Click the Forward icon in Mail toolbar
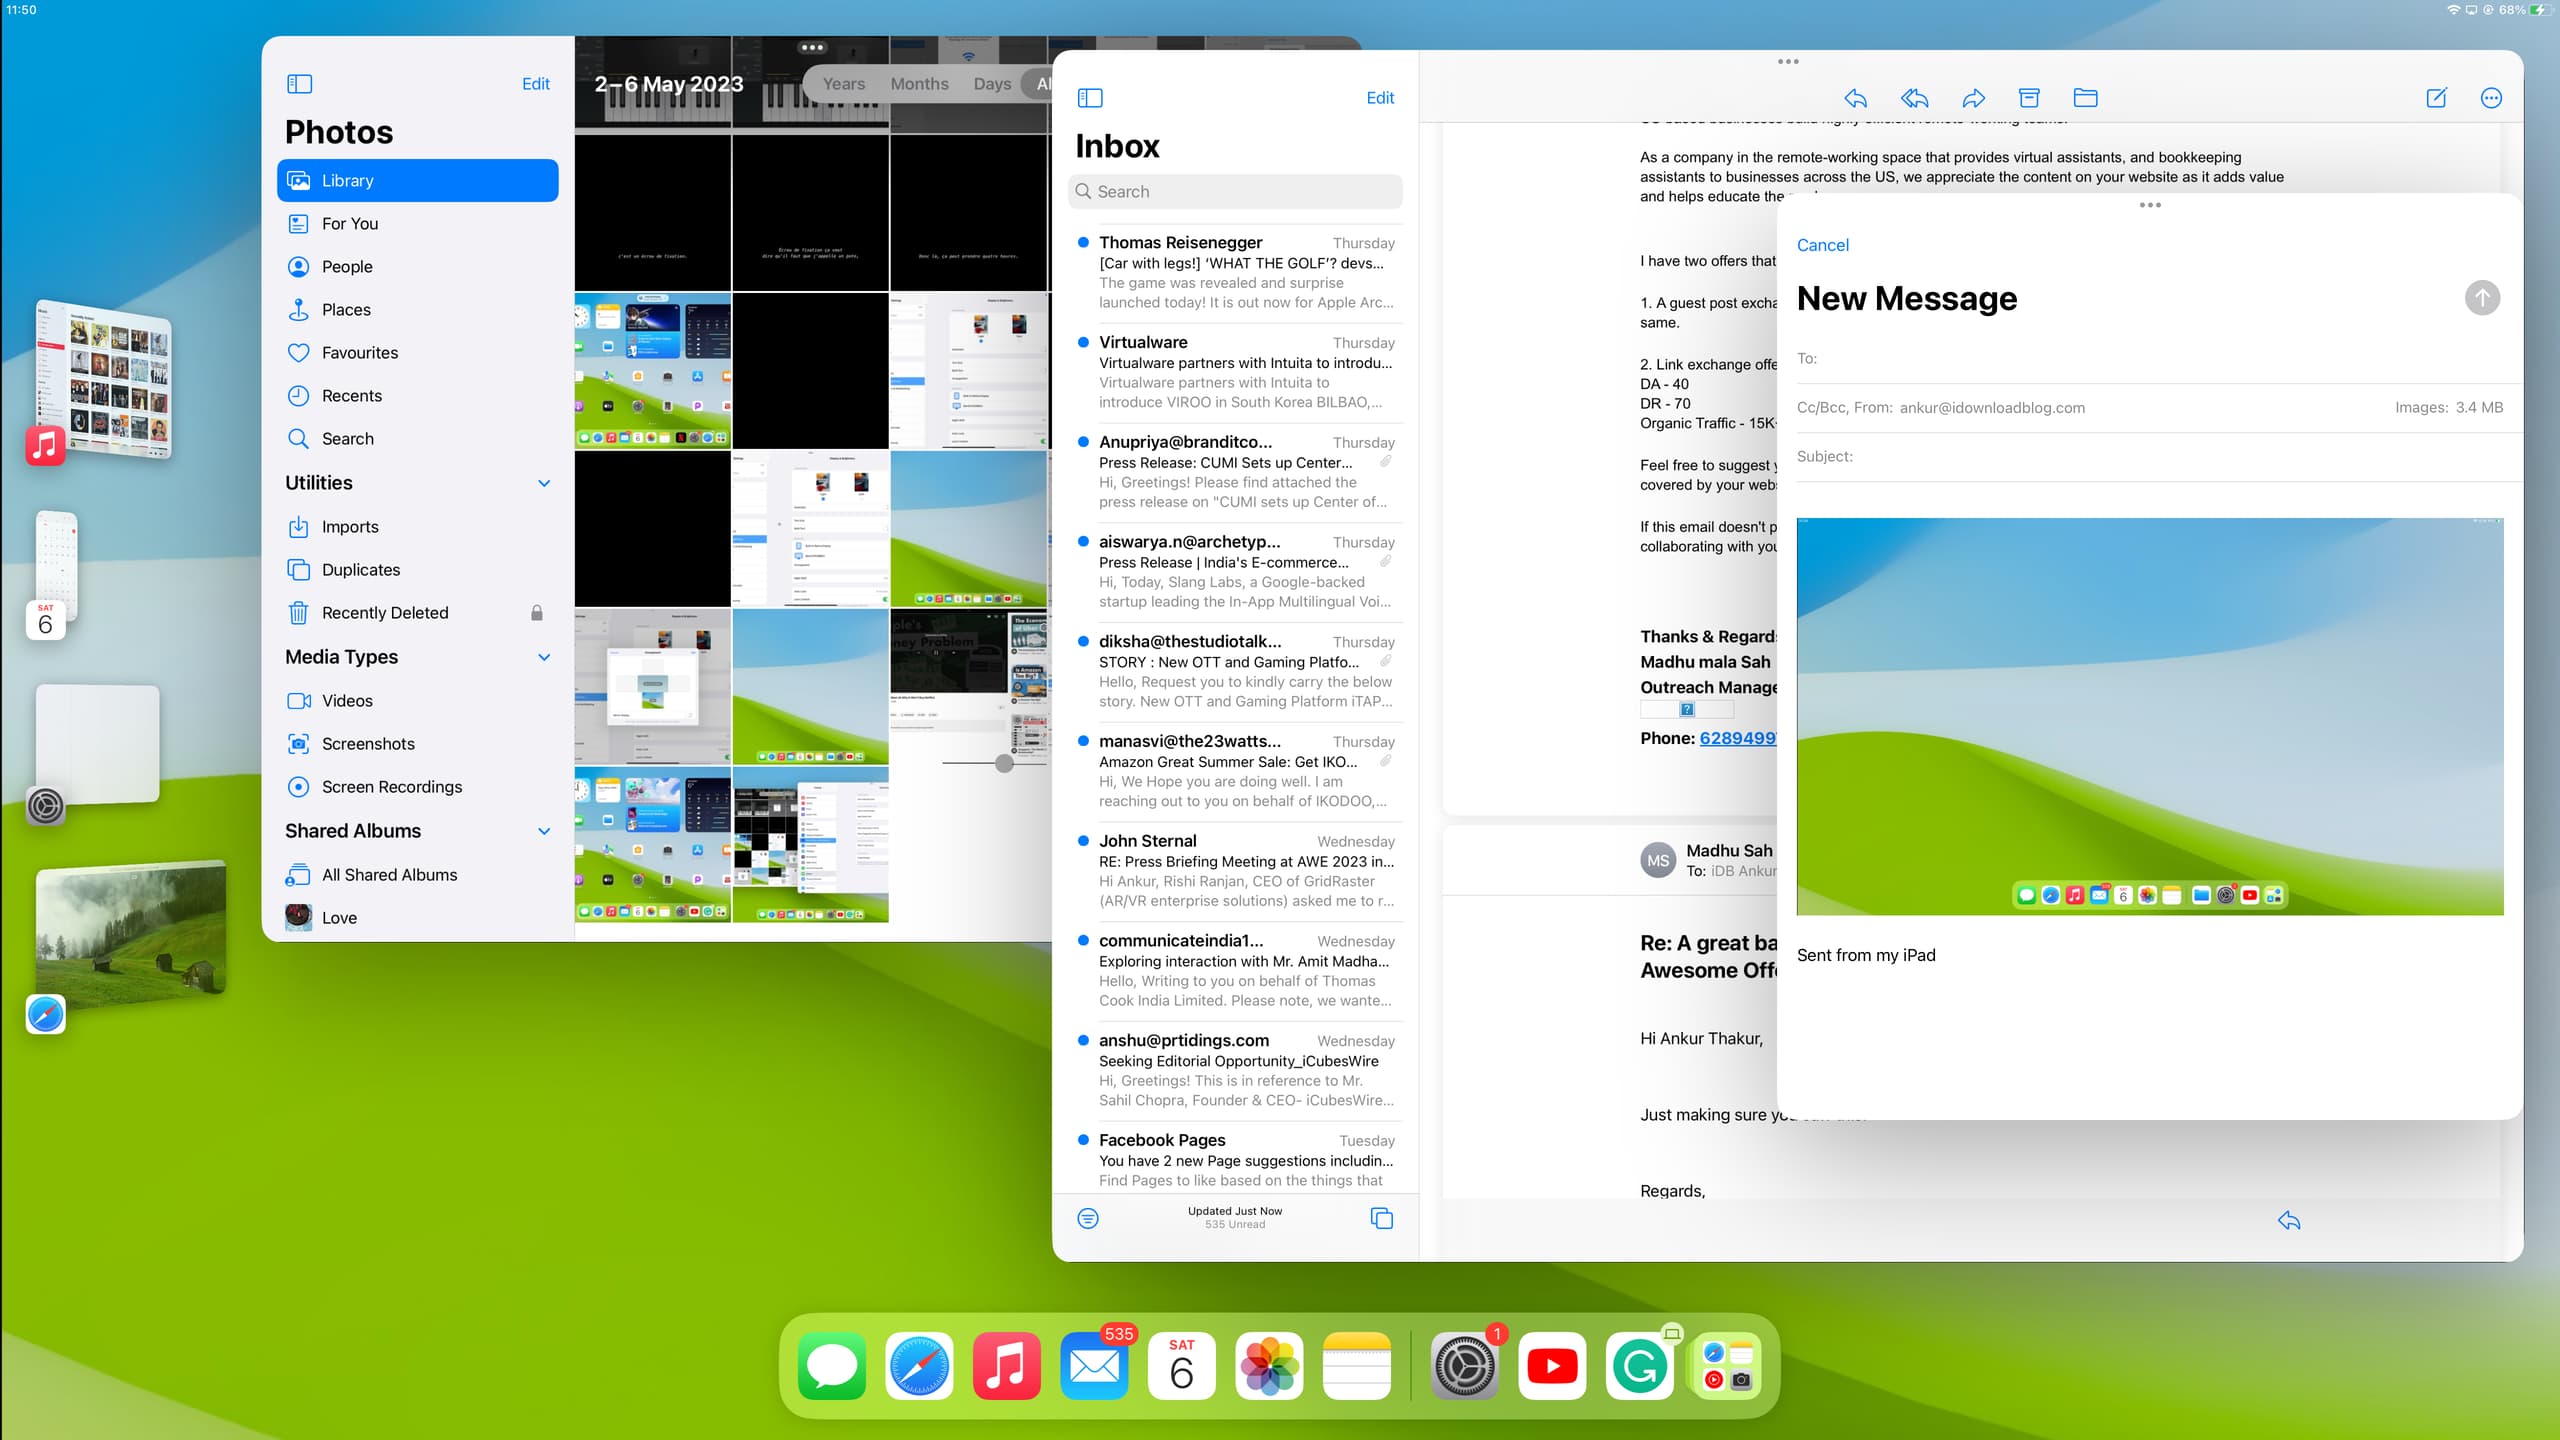 tap(1973, 98)
